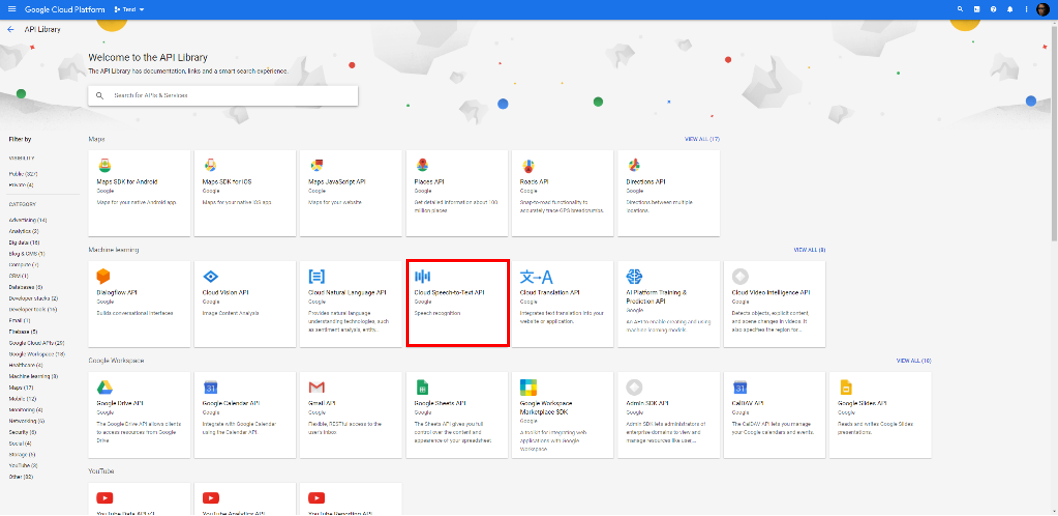Click the Cloud Natural Language API icon
Screen dimensions: 1058x516
coord(316,276)
